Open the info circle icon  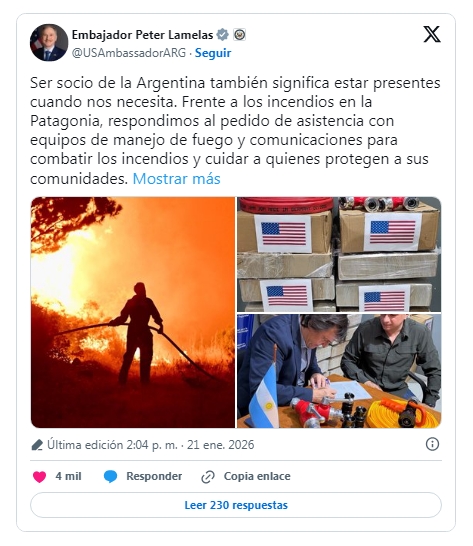tap(432, 444)
